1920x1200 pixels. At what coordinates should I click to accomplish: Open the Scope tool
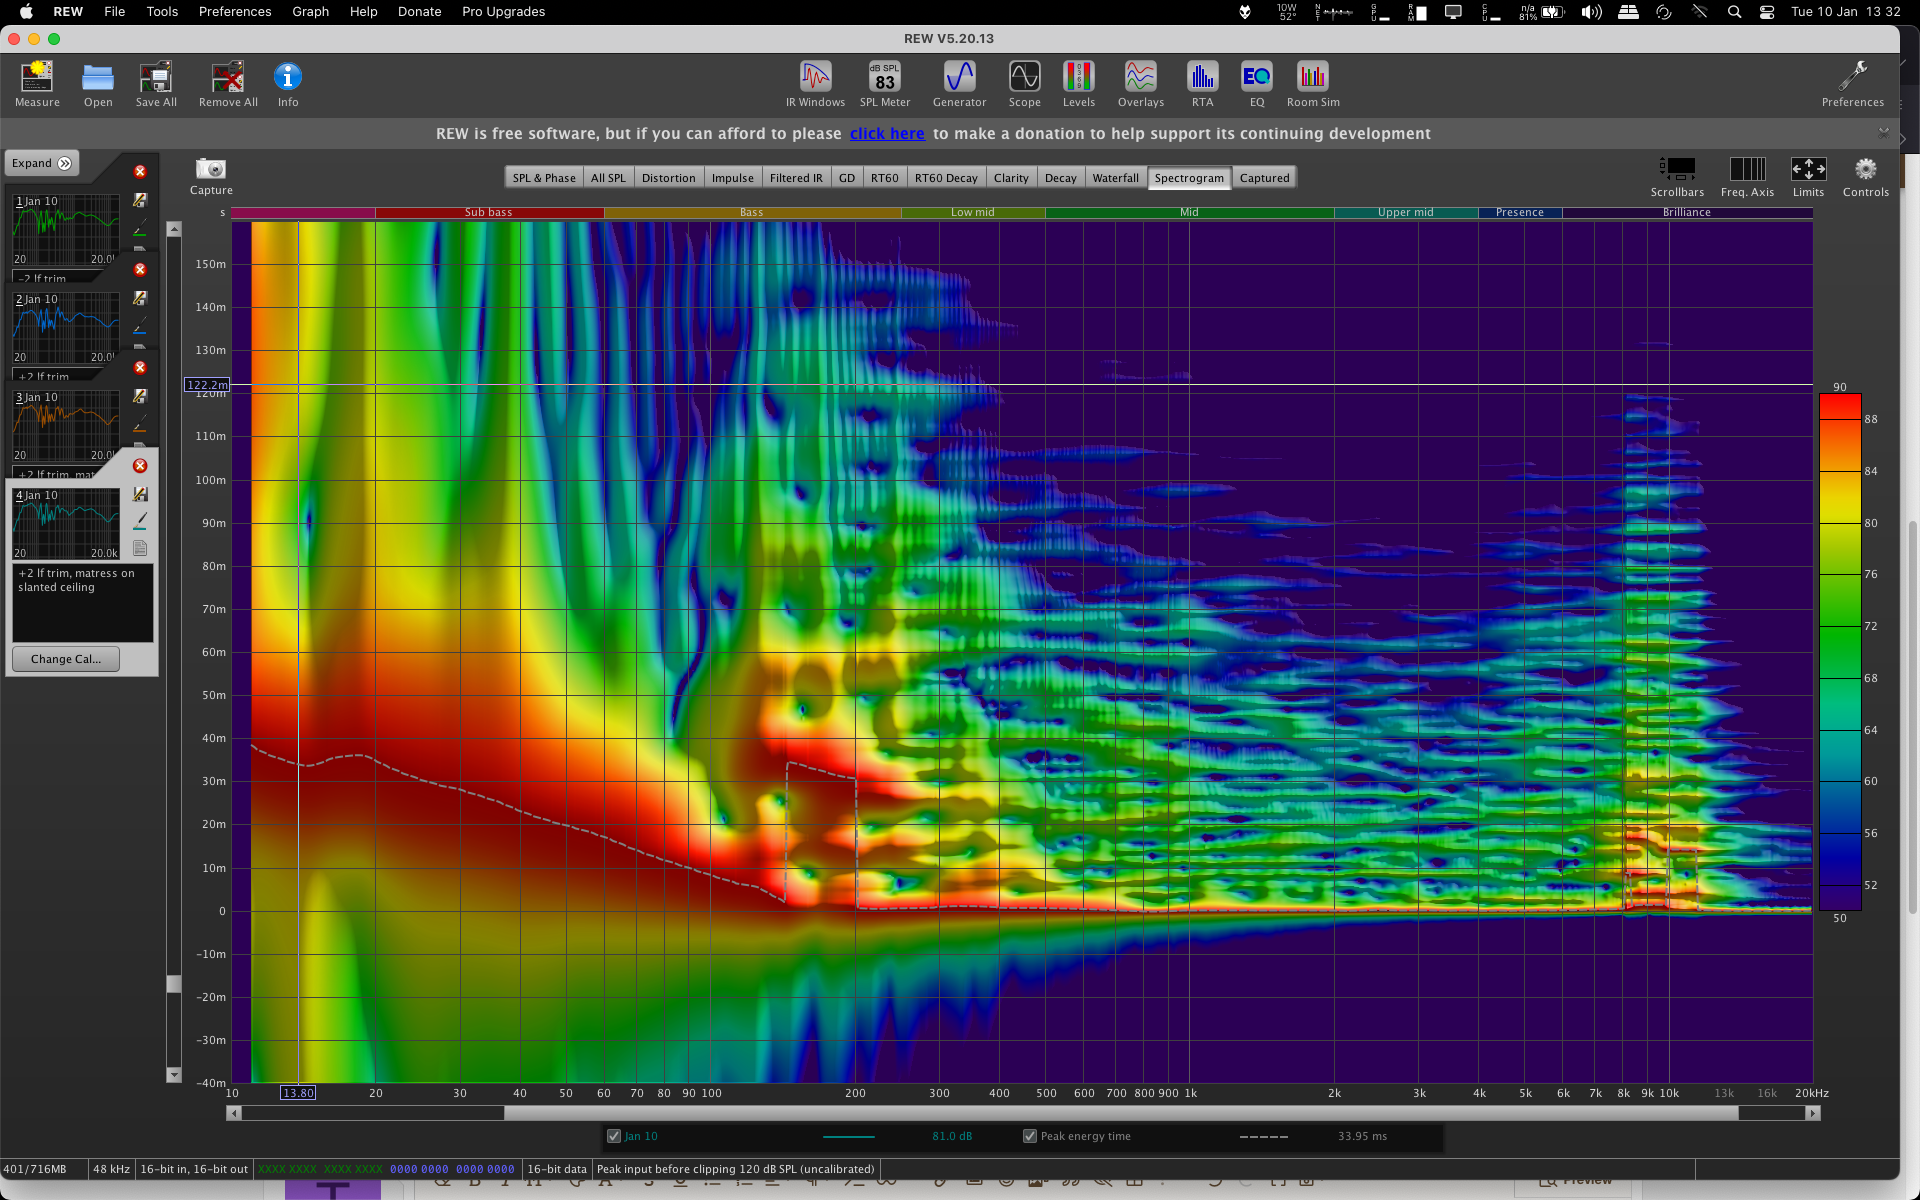click(1024, 84)
